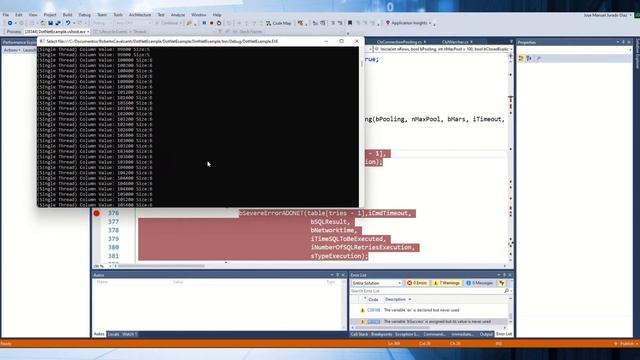
Task: Click the breakpoint marker on line 376
Action: 96,213
